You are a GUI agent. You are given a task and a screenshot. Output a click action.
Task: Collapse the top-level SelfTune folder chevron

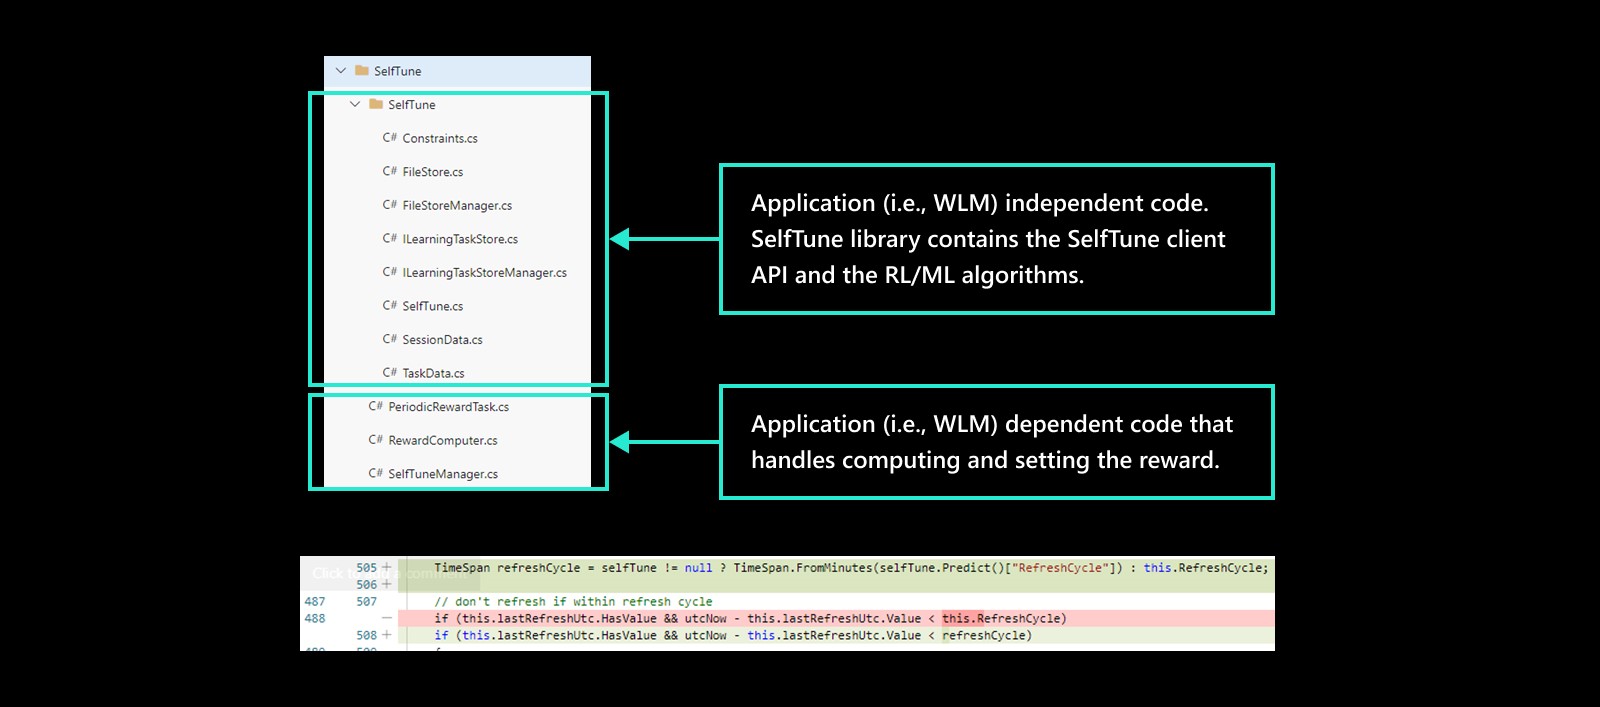pos(341,71)
